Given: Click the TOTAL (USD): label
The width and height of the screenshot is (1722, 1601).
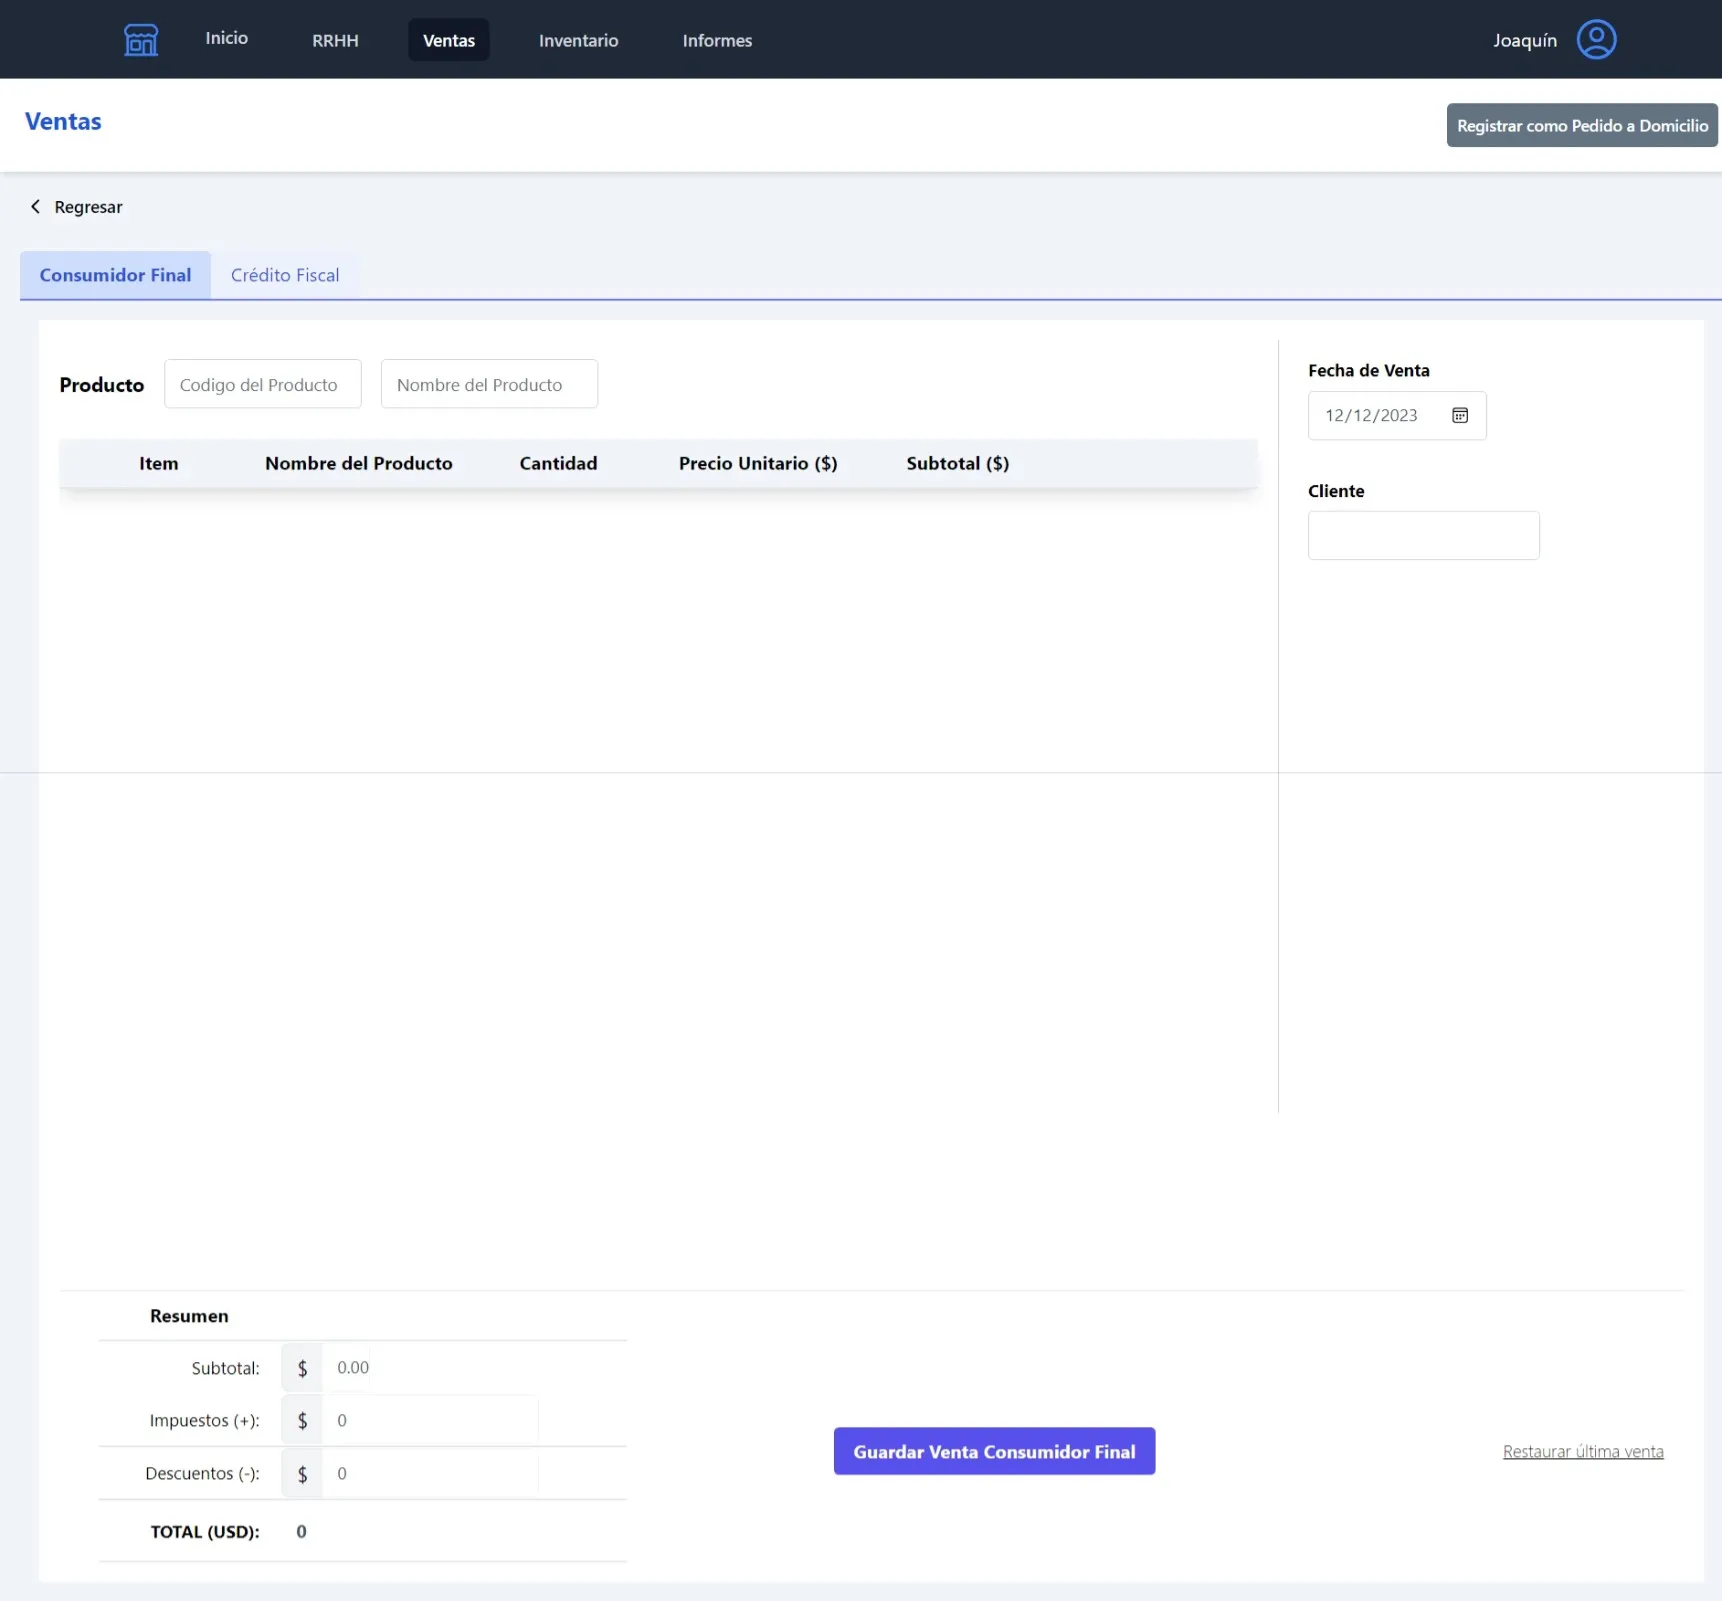Looking at the screenshot, I should pos(205,1532).
